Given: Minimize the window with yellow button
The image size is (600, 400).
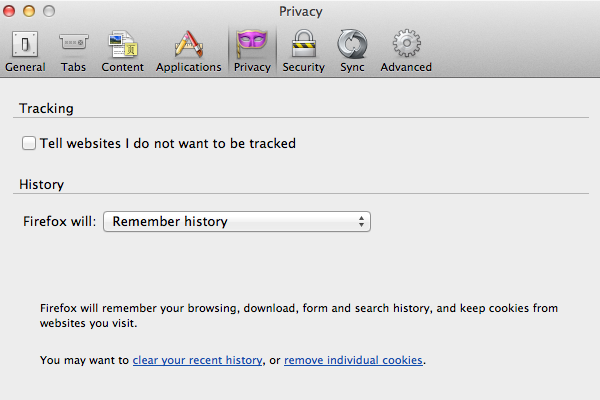Looking at the screenshot, I should [x=29, y=11].
